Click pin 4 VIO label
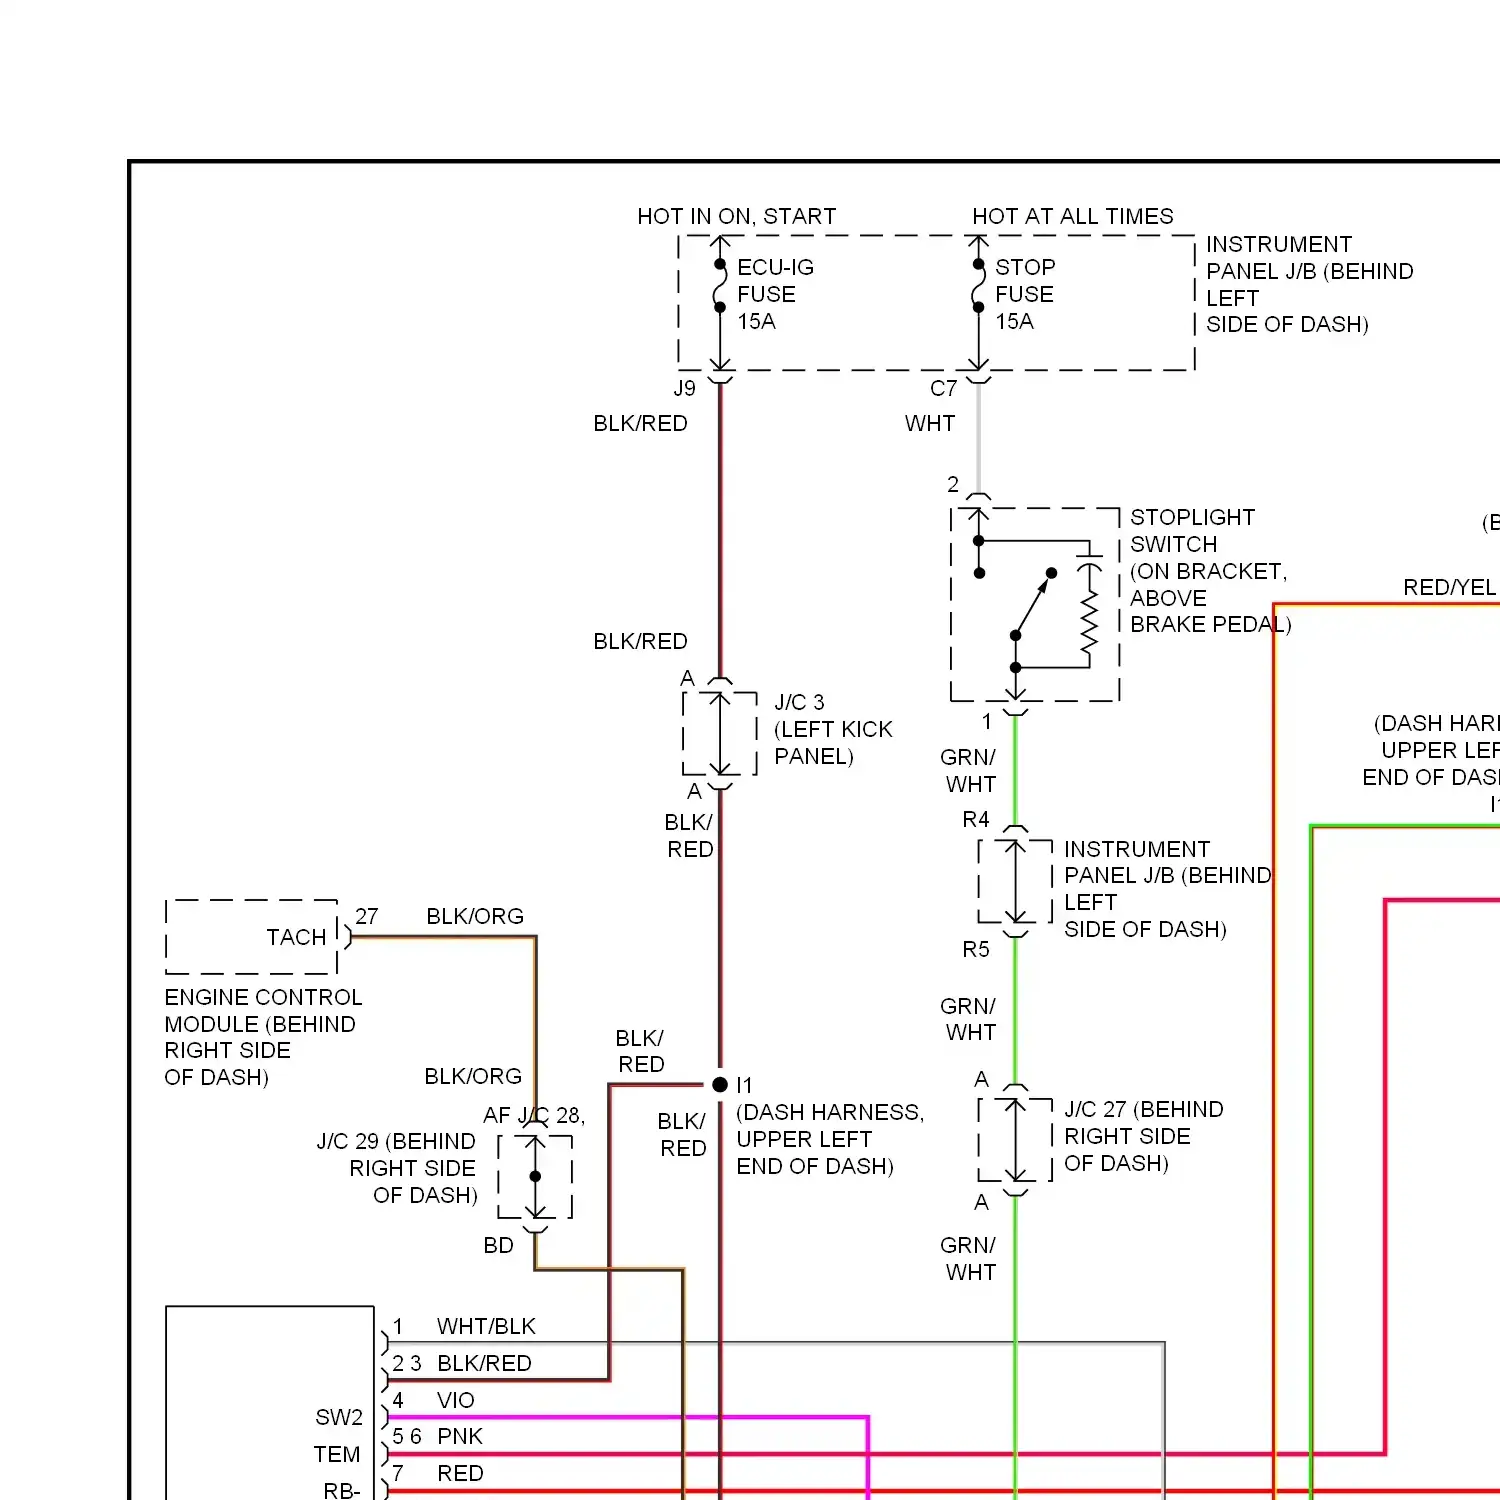 coord(433,1400)
